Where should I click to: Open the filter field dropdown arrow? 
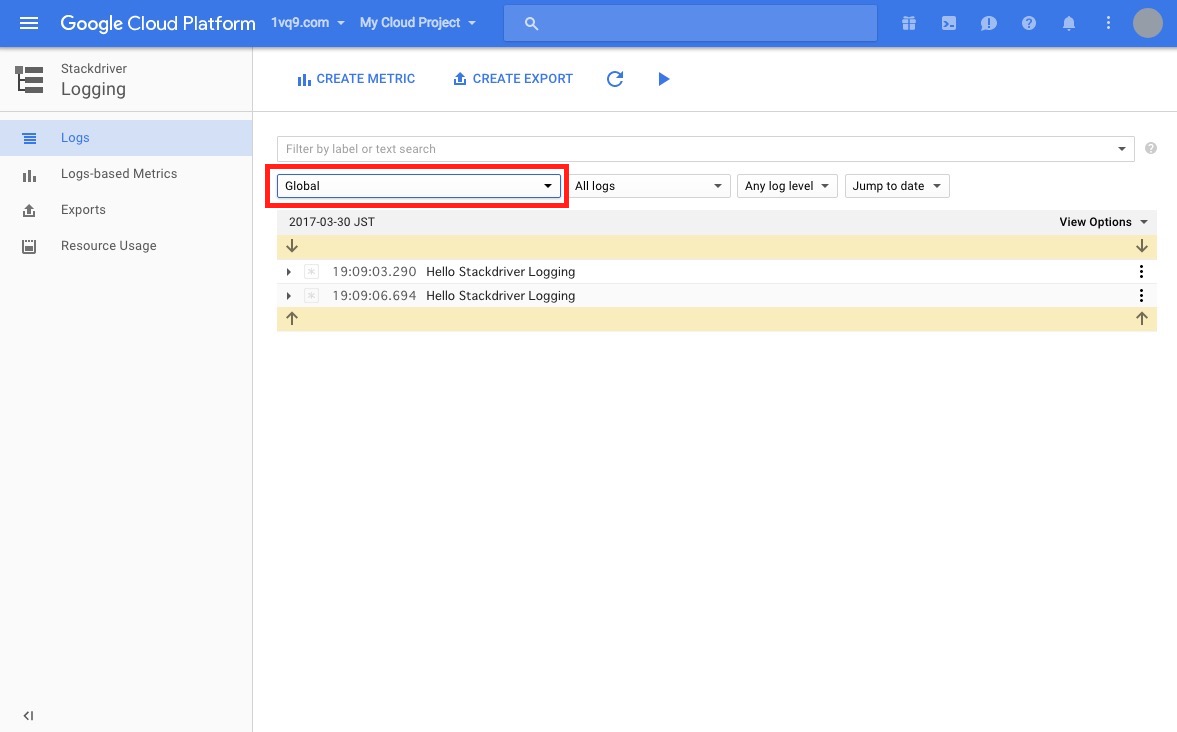pyautogui.click(x=1121, y=149)
